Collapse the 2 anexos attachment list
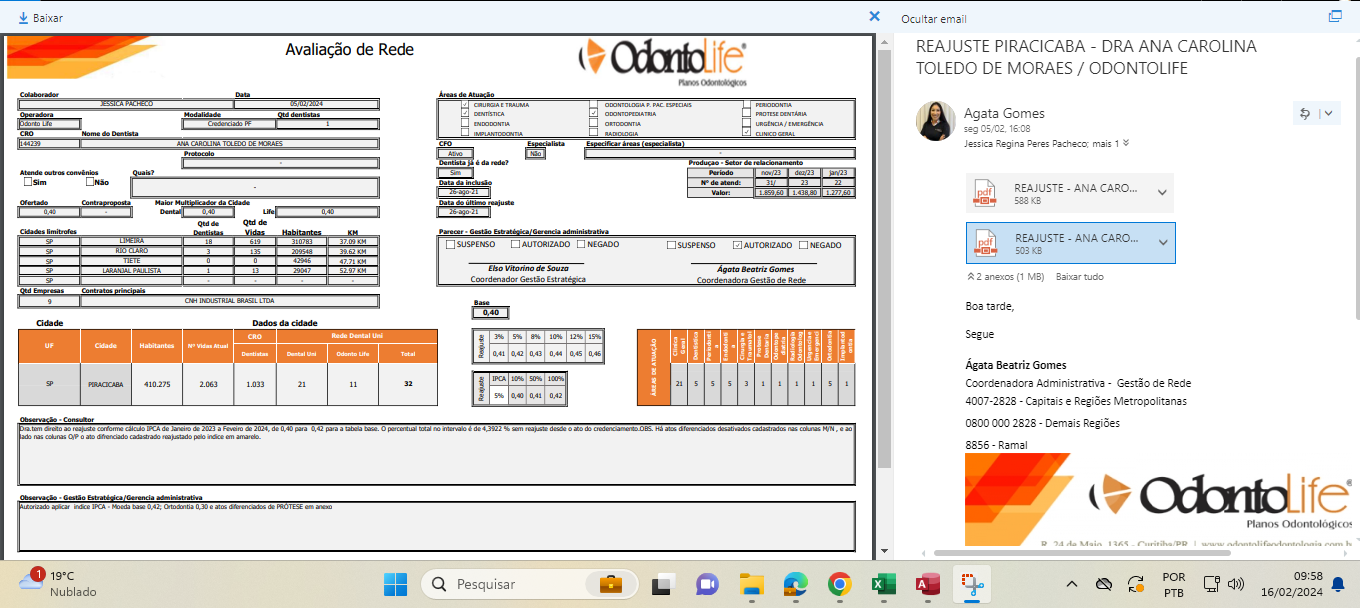 [1005, 276]
